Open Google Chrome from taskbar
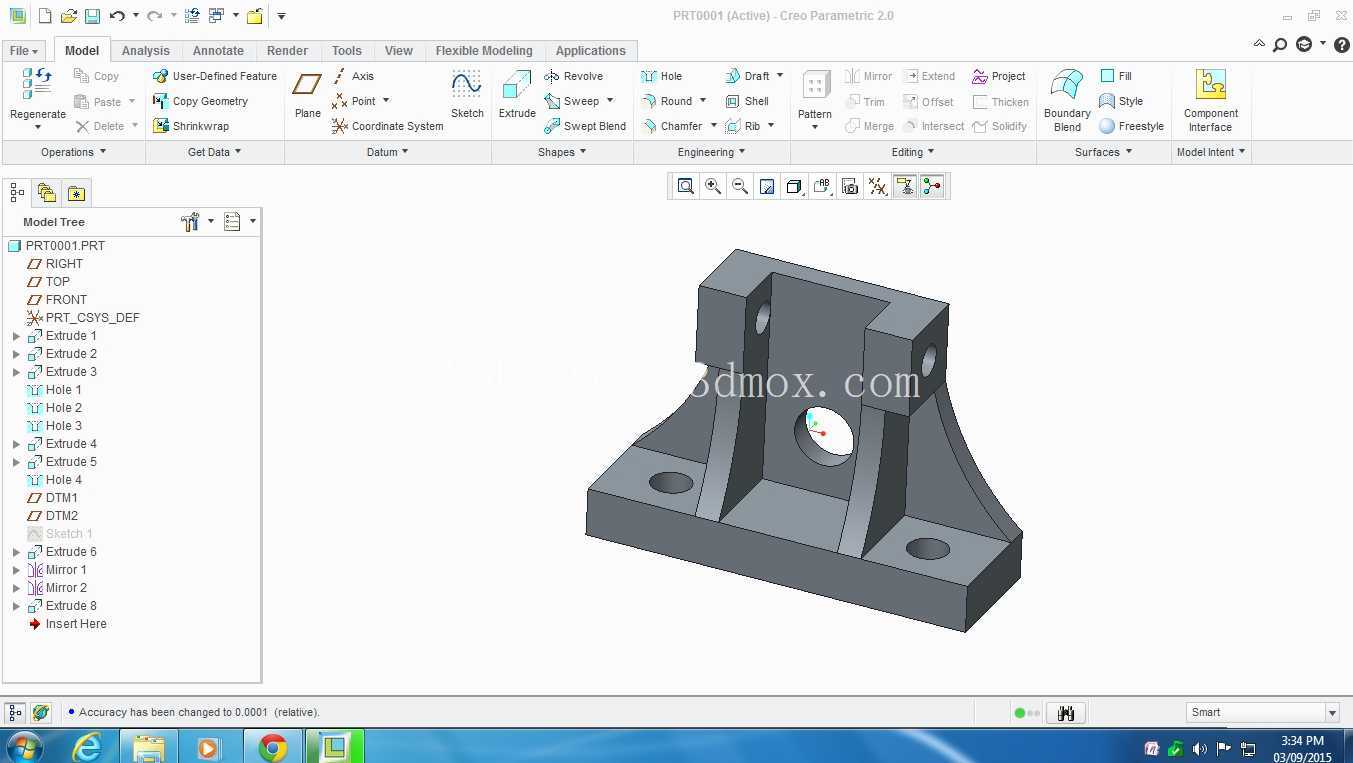 (272, 746)
